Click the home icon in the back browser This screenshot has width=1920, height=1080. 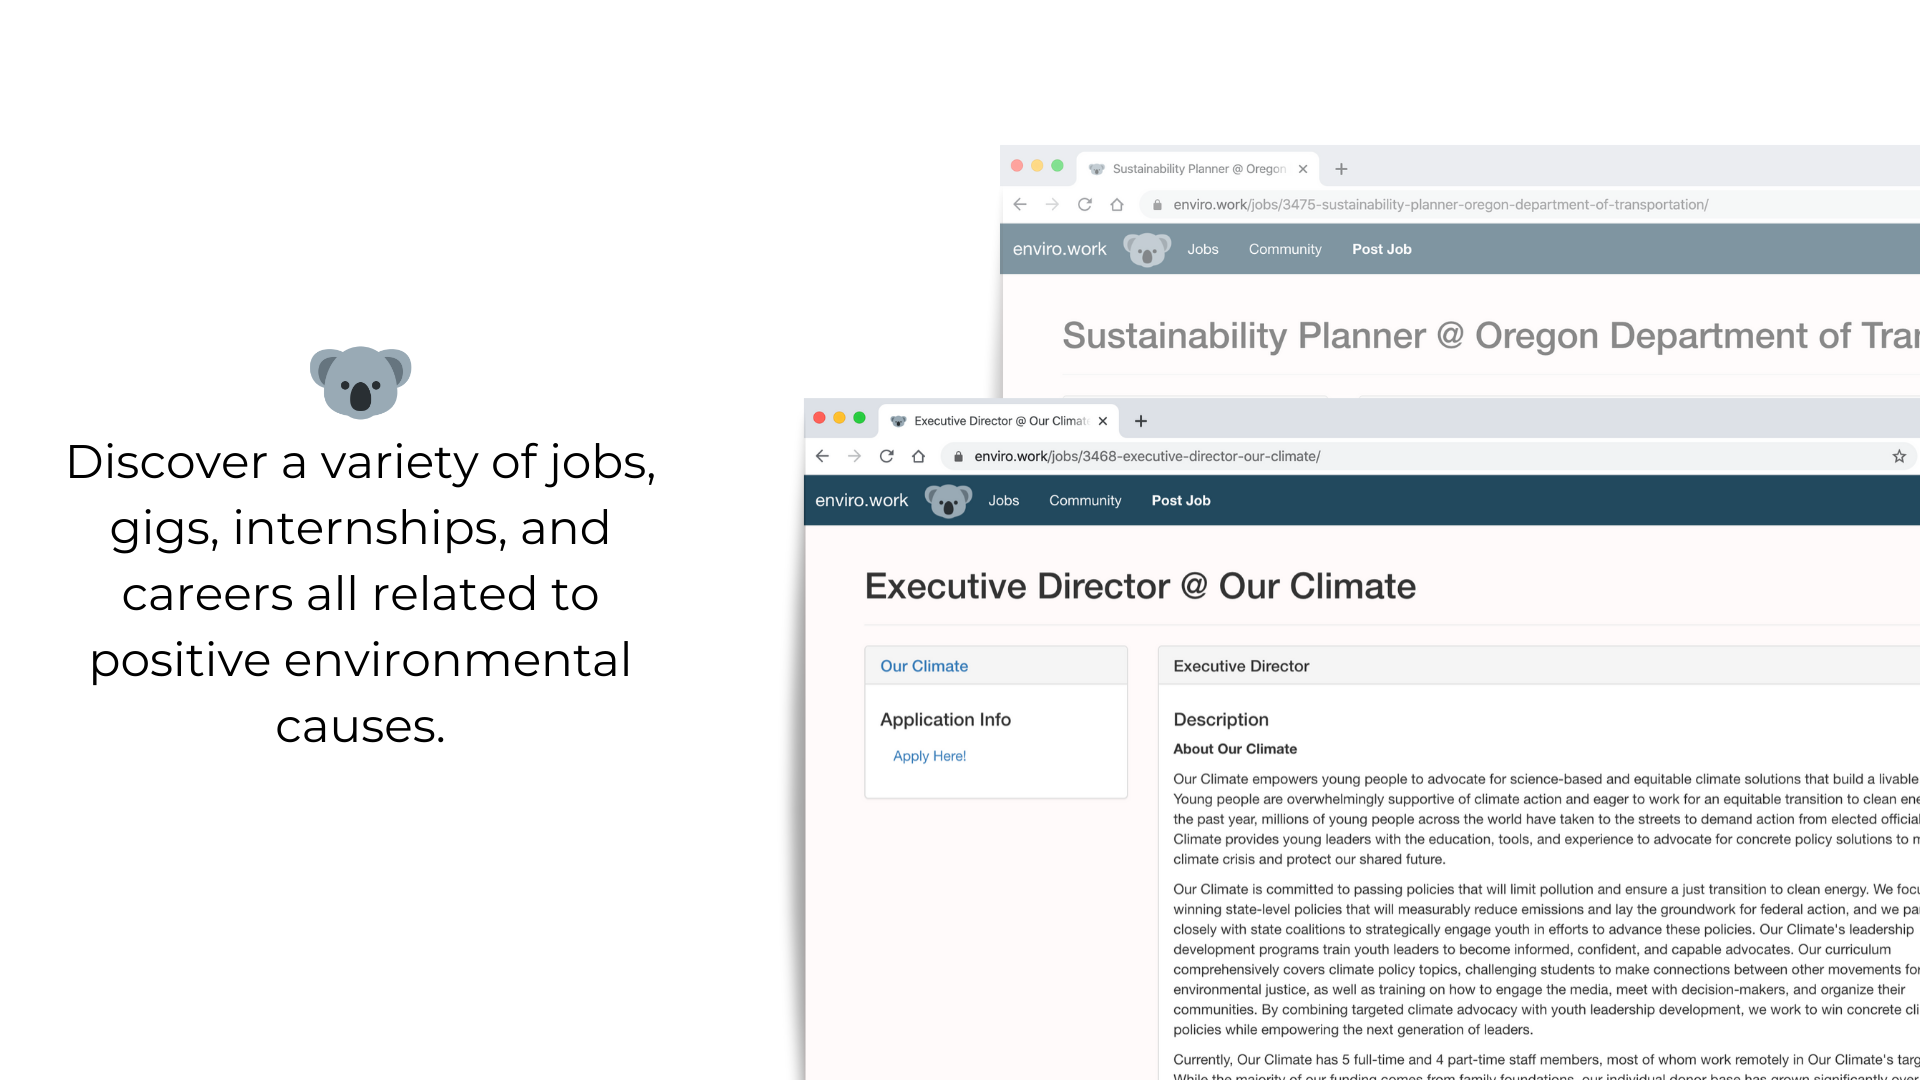pos(1117,204)
